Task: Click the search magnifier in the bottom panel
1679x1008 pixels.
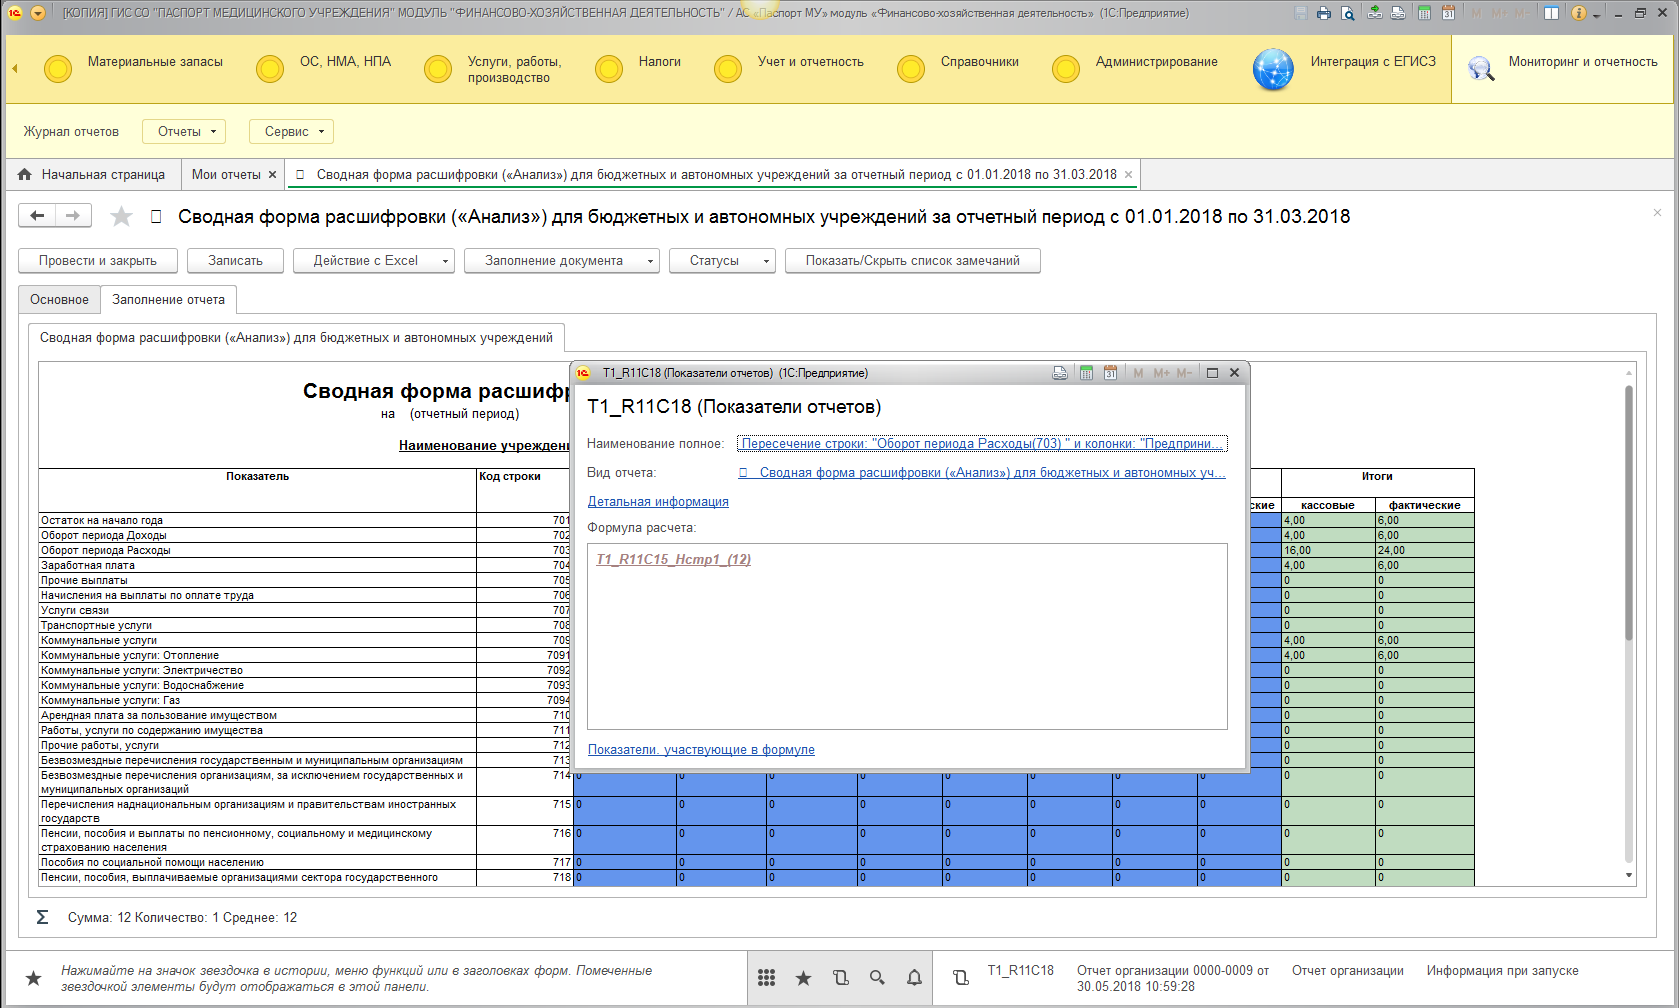Action: click(877, 978)
